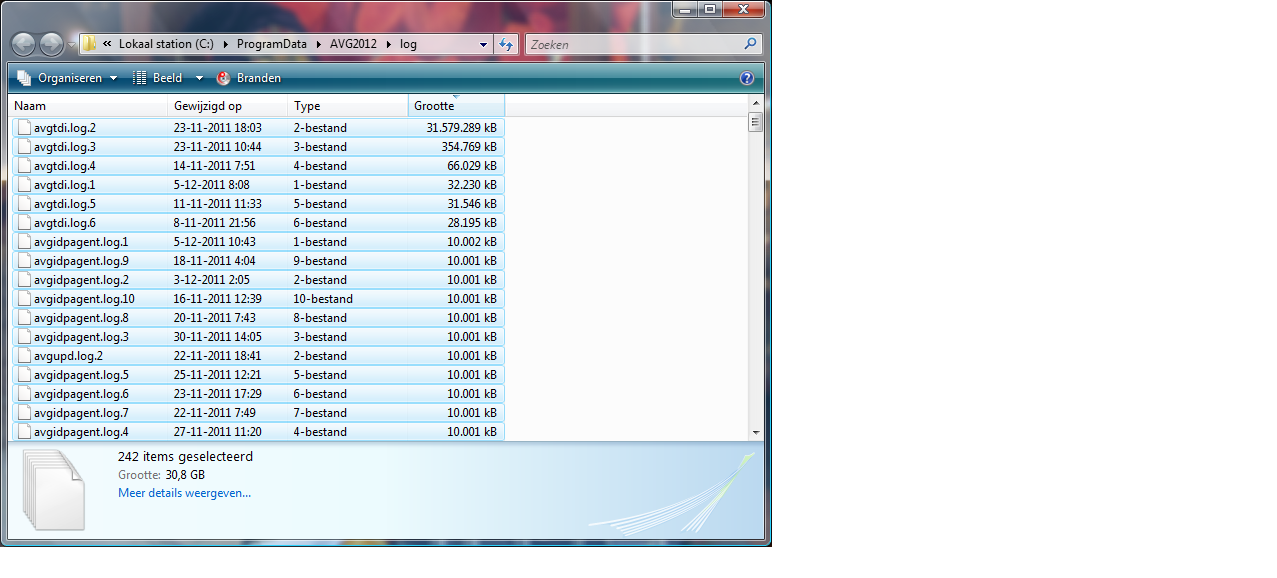Click the Refresh button beside address bar
The height and width of the screenshot is (578, 1277).
pos(506,44)
